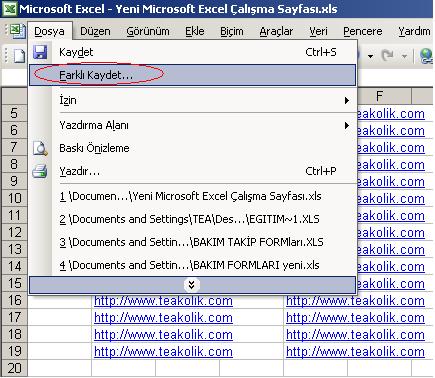Screen dimensions: 435x378
Task: Click the Baskı Önizleme magnifier icon
Action: click(40, 148)
